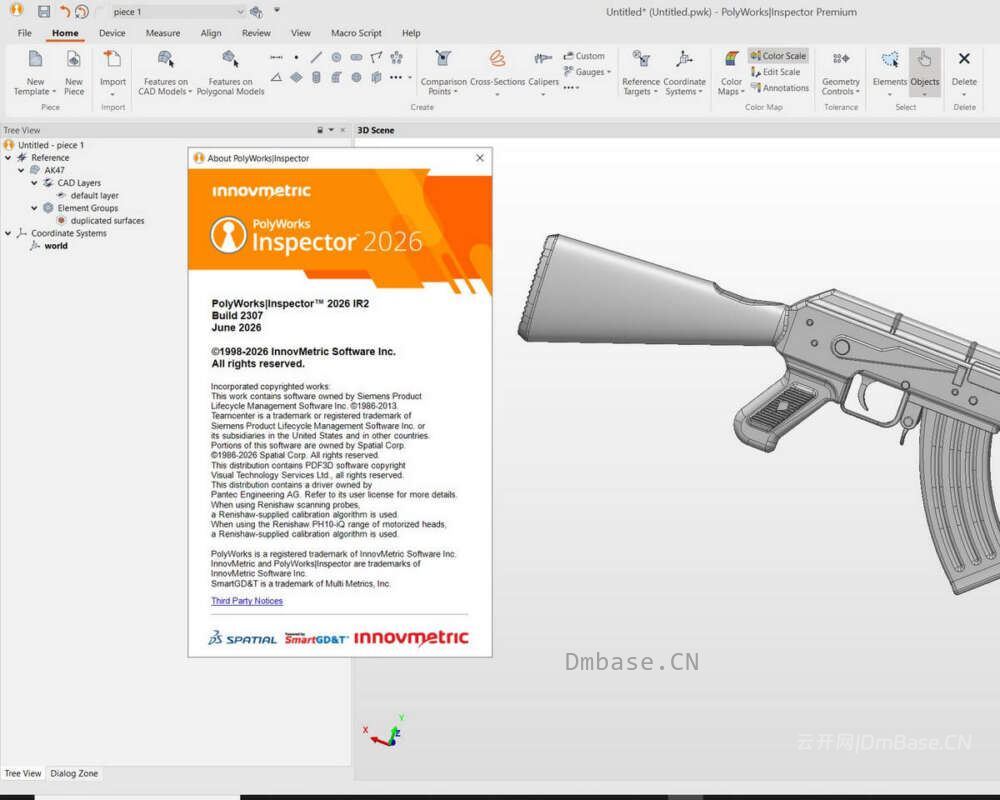Open the piece 1 combo box
1000x800 pixels.
tap(177, 11)
